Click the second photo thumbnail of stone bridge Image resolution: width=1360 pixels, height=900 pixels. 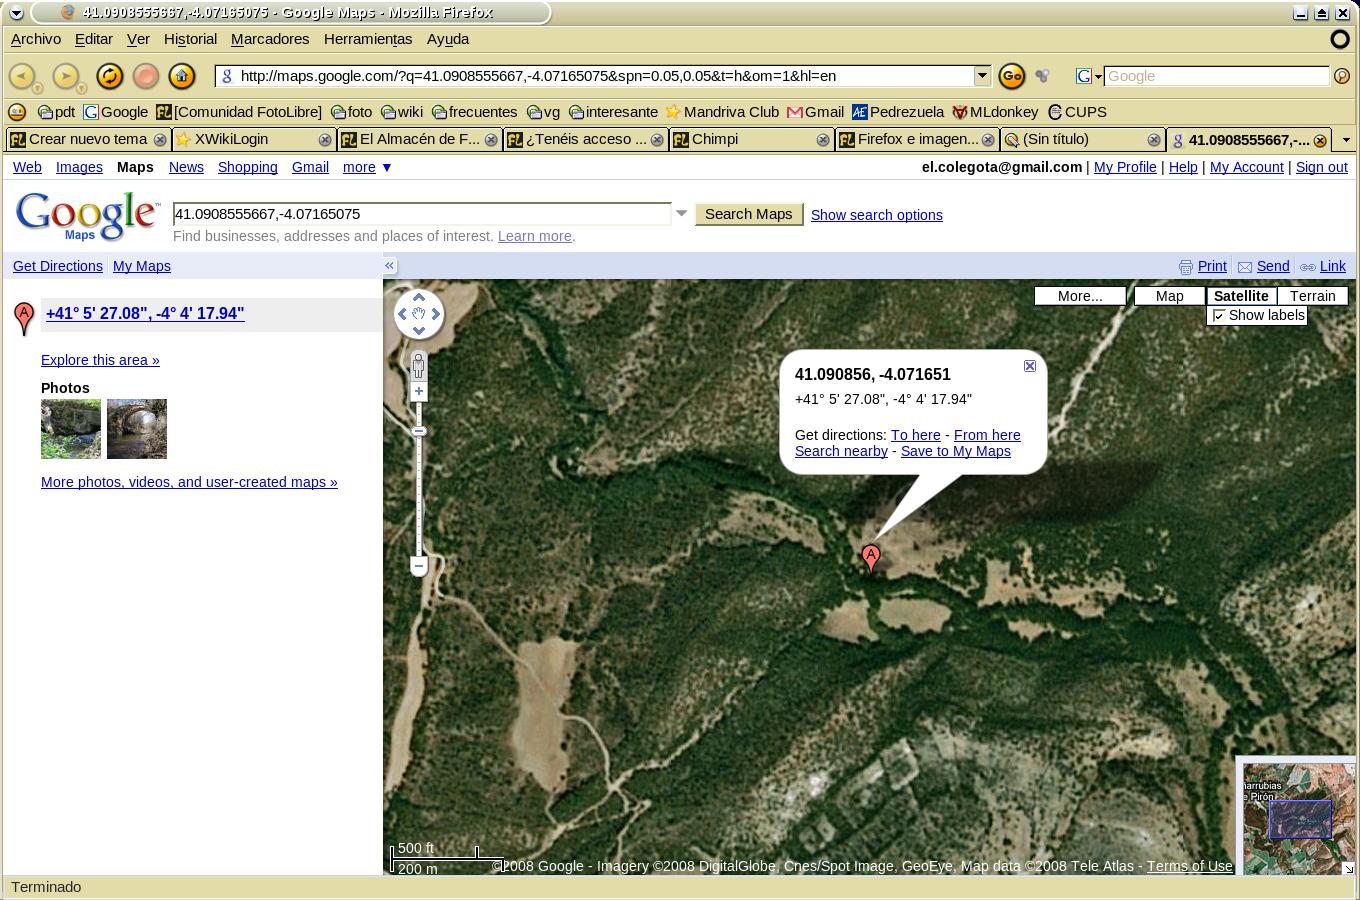137,429
